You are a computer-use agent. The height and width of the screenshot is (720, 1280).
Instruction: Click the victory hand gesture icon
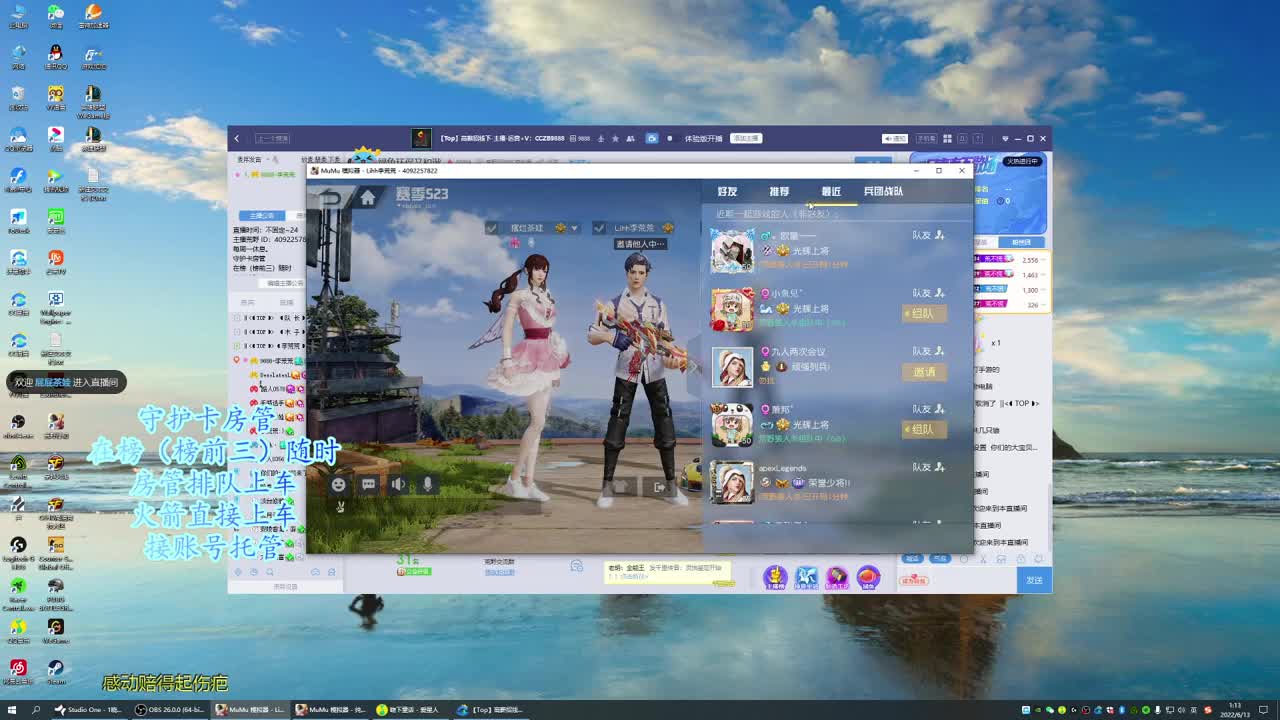click(340, 506)
